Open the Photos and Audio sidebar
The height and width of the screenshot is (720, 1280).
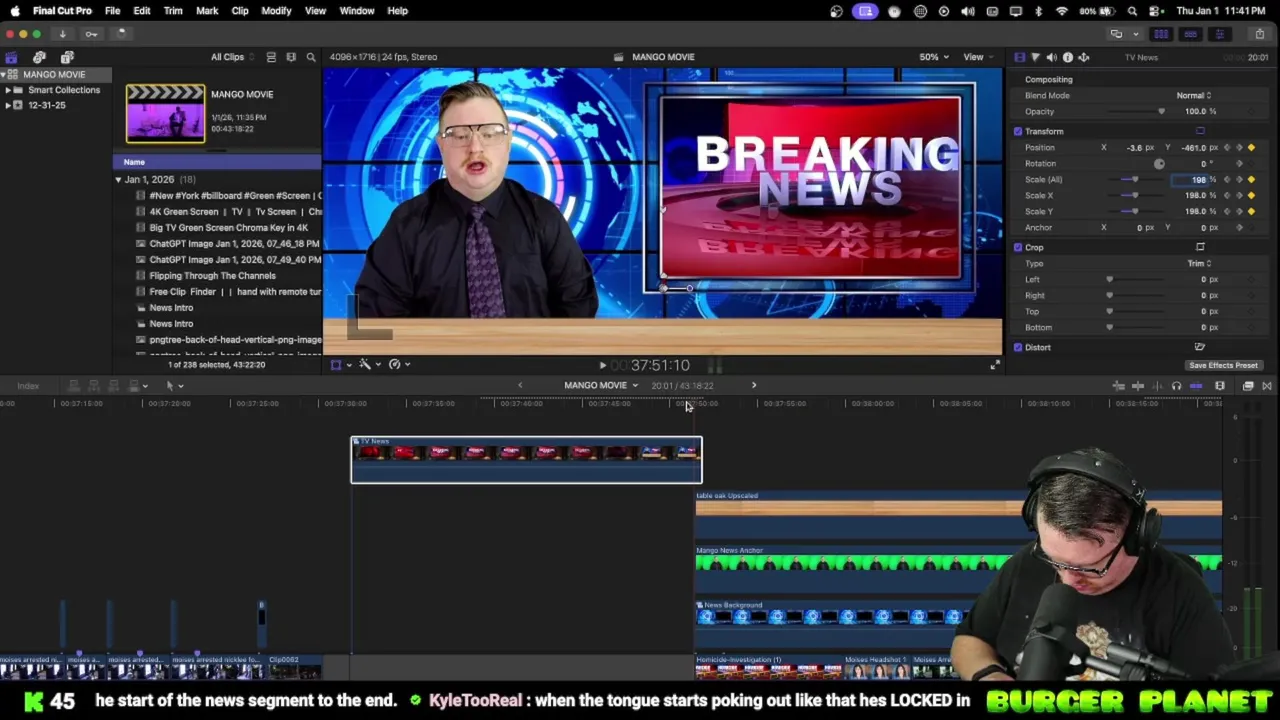point(39,57)
